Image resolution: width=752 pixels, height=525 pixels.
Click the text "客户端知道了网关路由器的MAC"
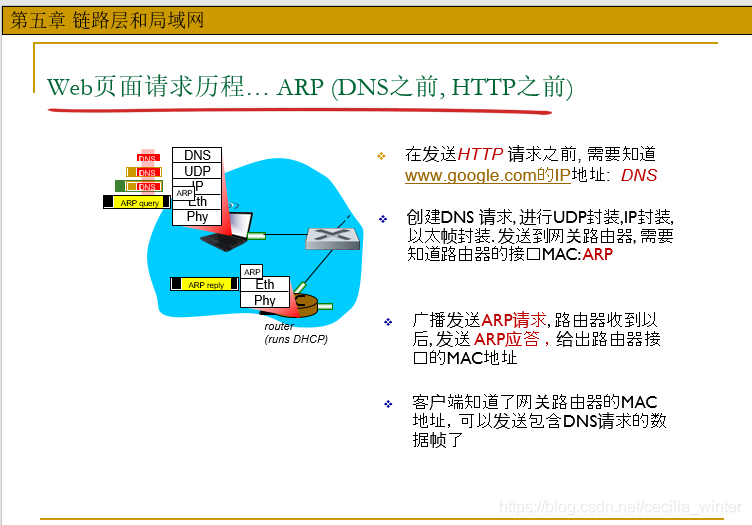pos(535,401)
